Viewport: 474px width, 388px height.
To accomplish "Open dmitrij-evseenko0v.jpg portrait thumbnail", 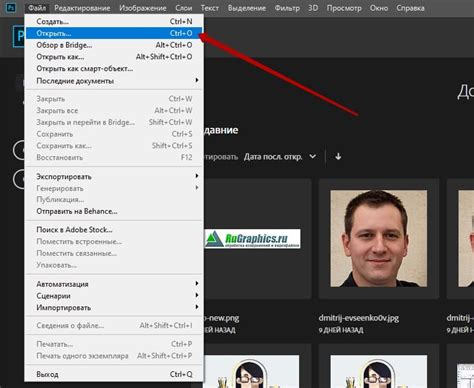I will click(x=379, y=239).
